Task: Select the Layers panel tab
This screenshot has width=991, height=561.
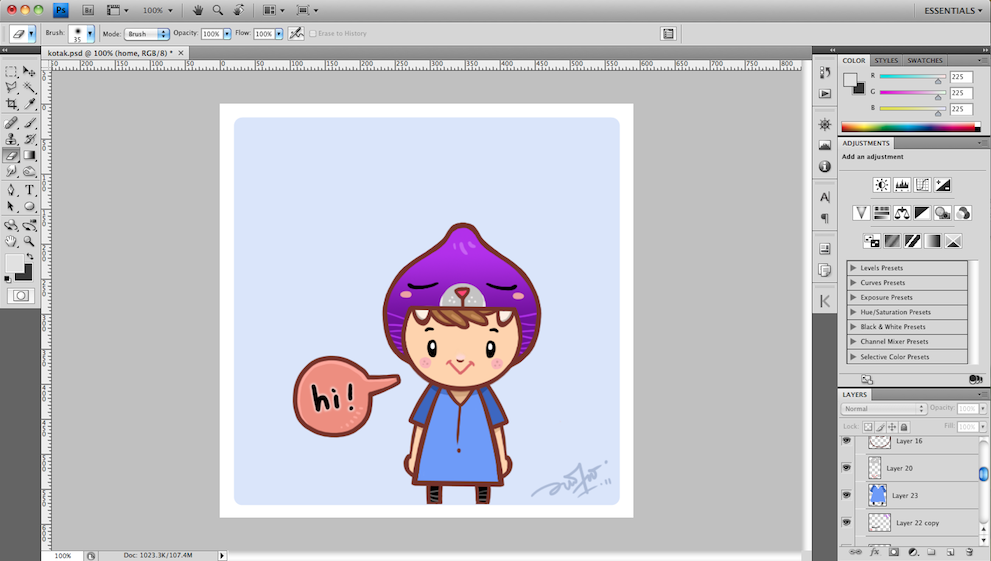Action: point(854,394)
